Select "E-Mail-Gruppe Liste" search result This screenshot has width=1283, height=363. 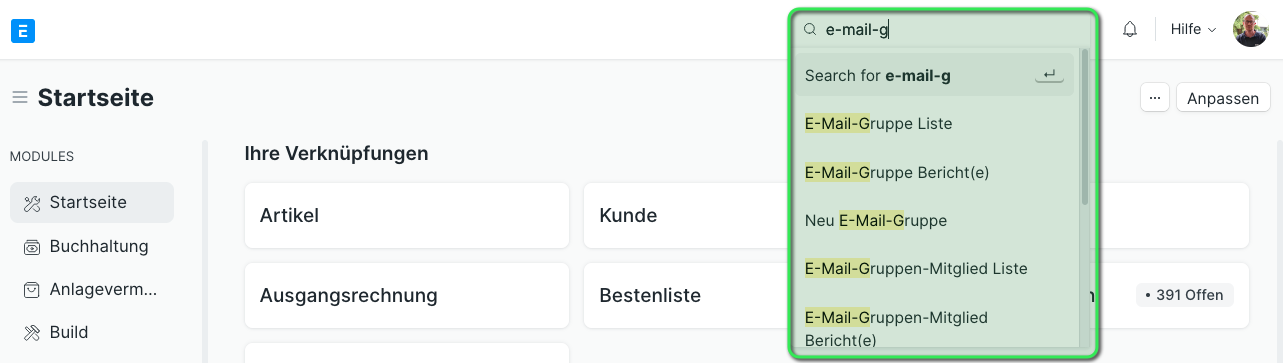pos(934,124)
